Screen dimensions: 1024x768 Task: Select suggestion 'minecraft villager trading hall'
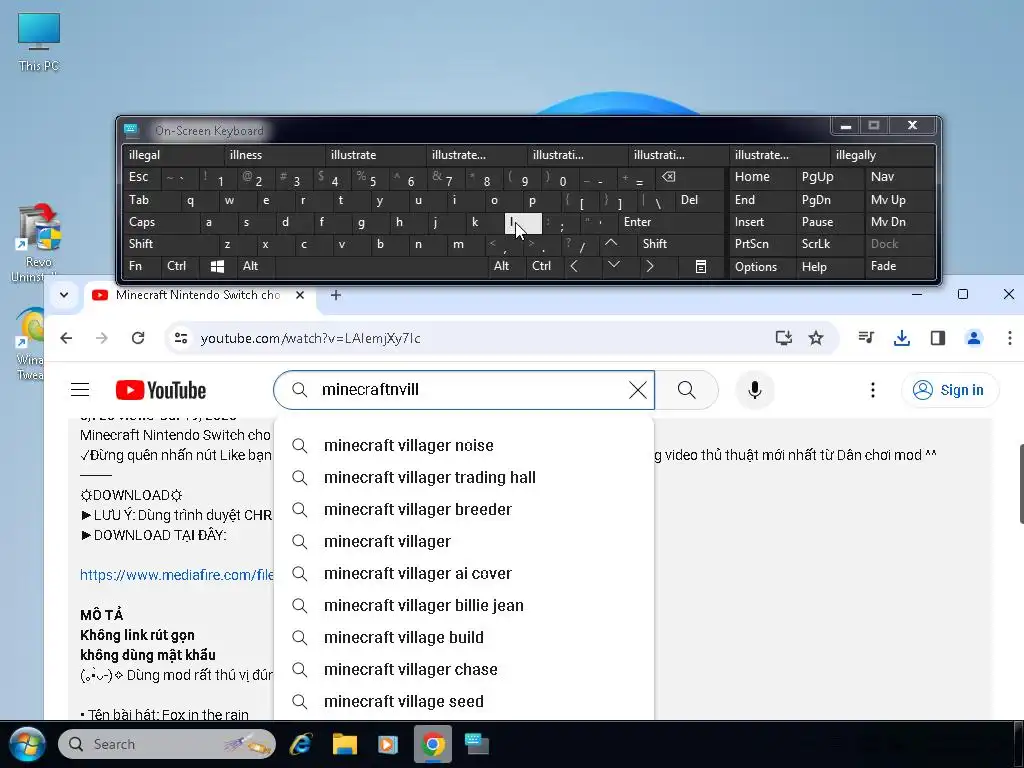(x=464, y=477)
